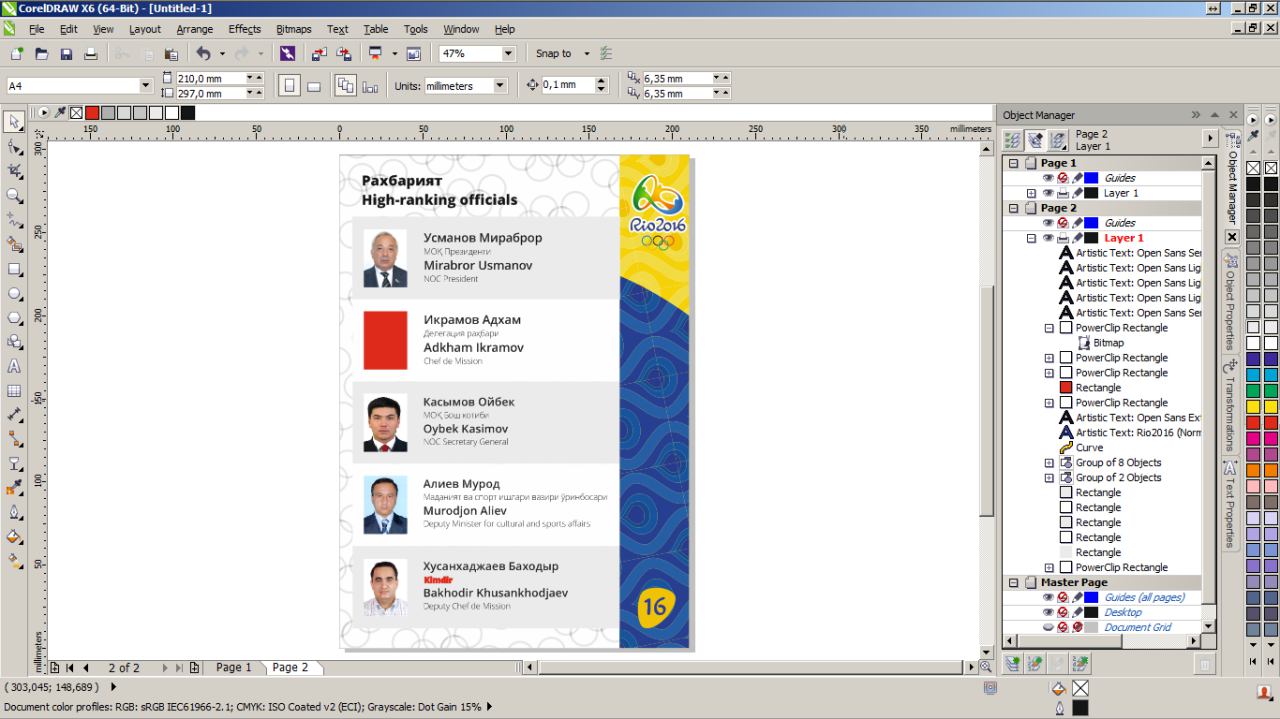This screenshot has height=719, width=1280.
Task: Click the Import toolbar icon
Action: (x=319, y=54)
